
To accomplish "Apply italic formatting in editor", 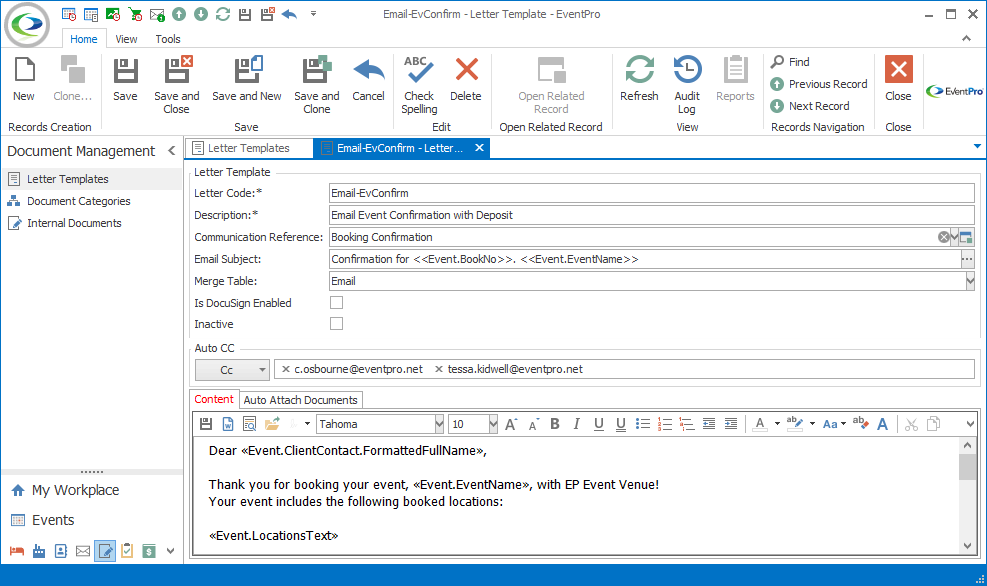I will click(x=576, y=424).
